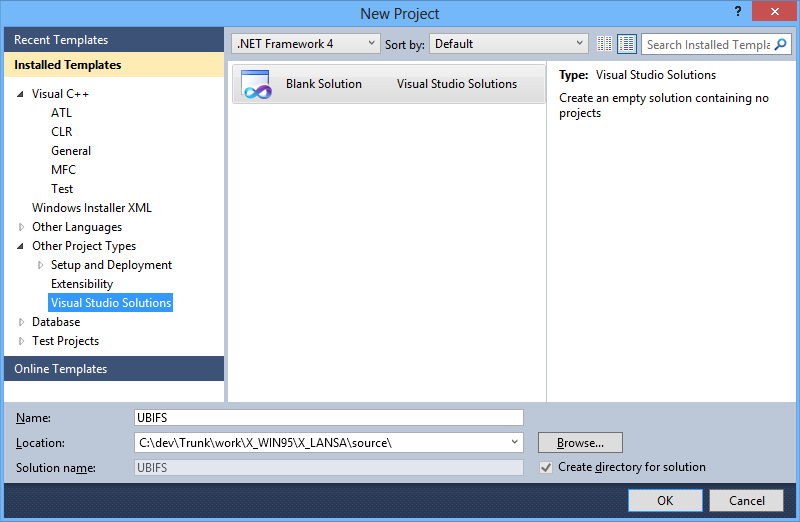800x522 pixels.
Task: Expand the Test Projects tree node
Action: (x=21, y=341)
